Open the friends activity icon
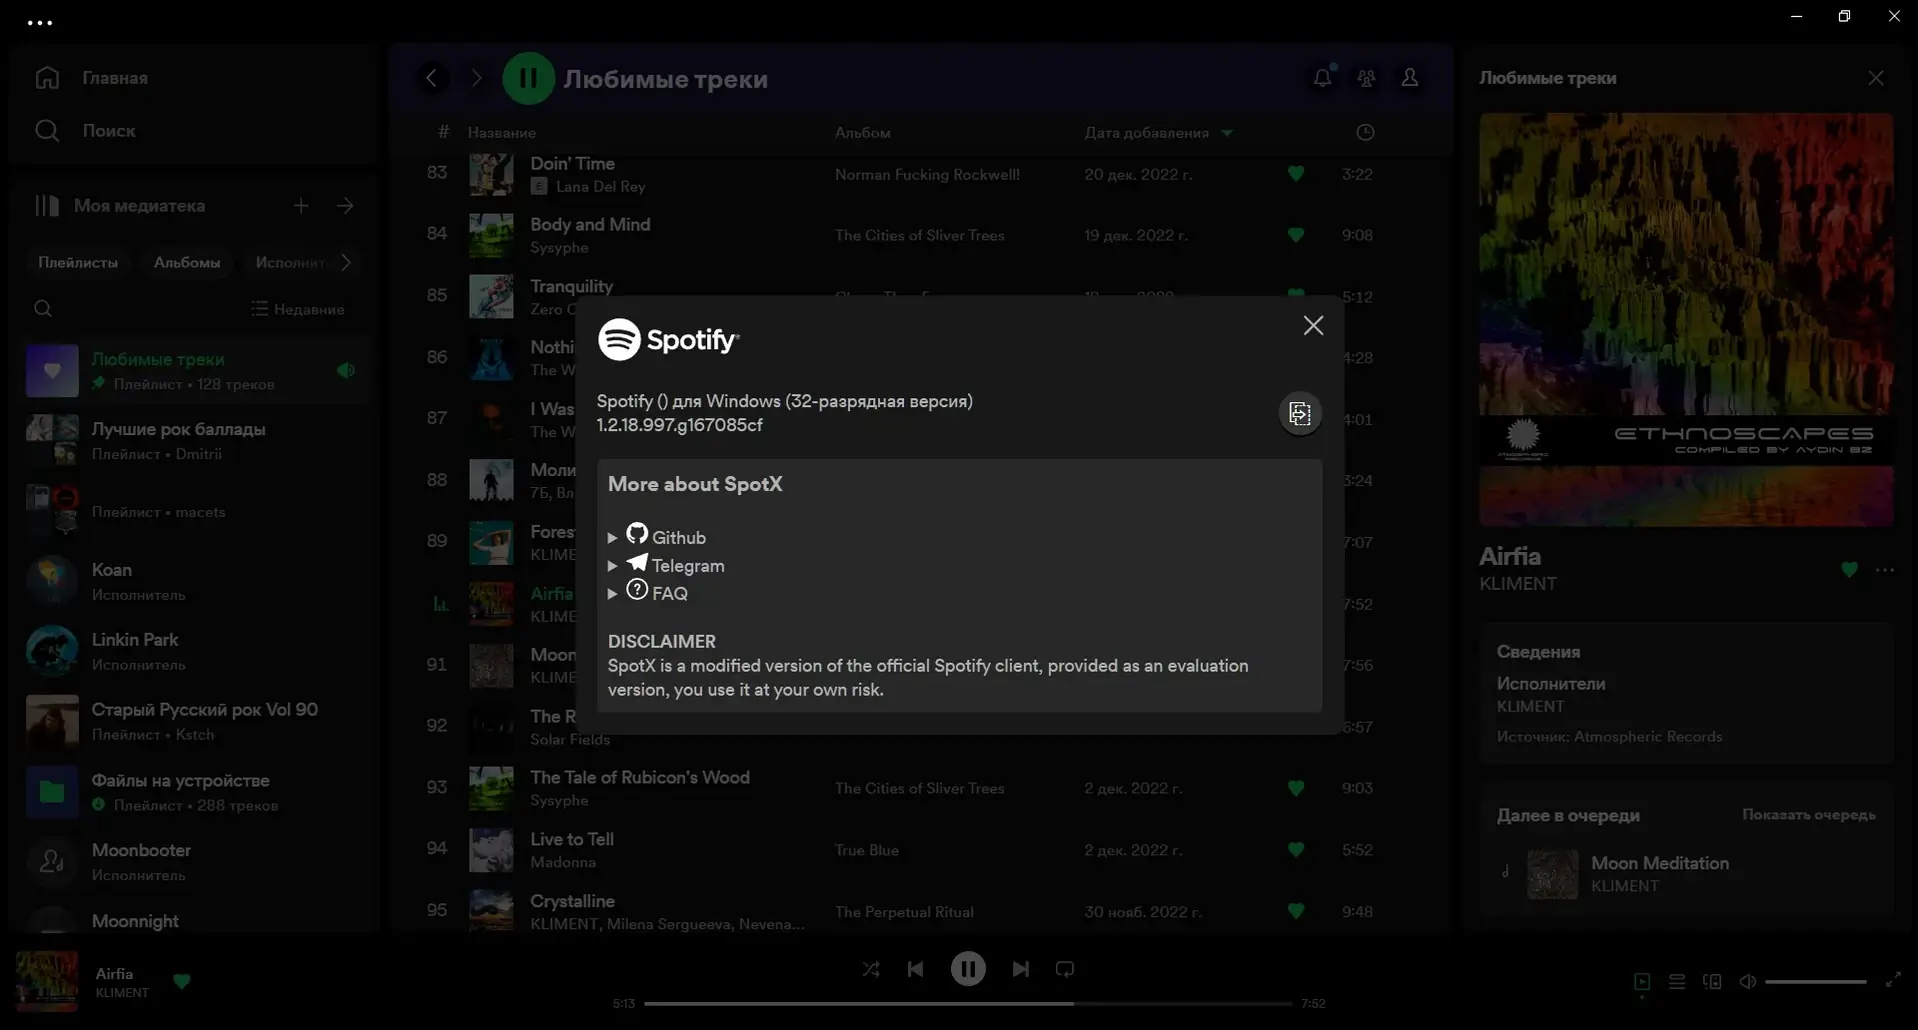Screen dimensions: 1918x1030 (x=1366, y=77)
